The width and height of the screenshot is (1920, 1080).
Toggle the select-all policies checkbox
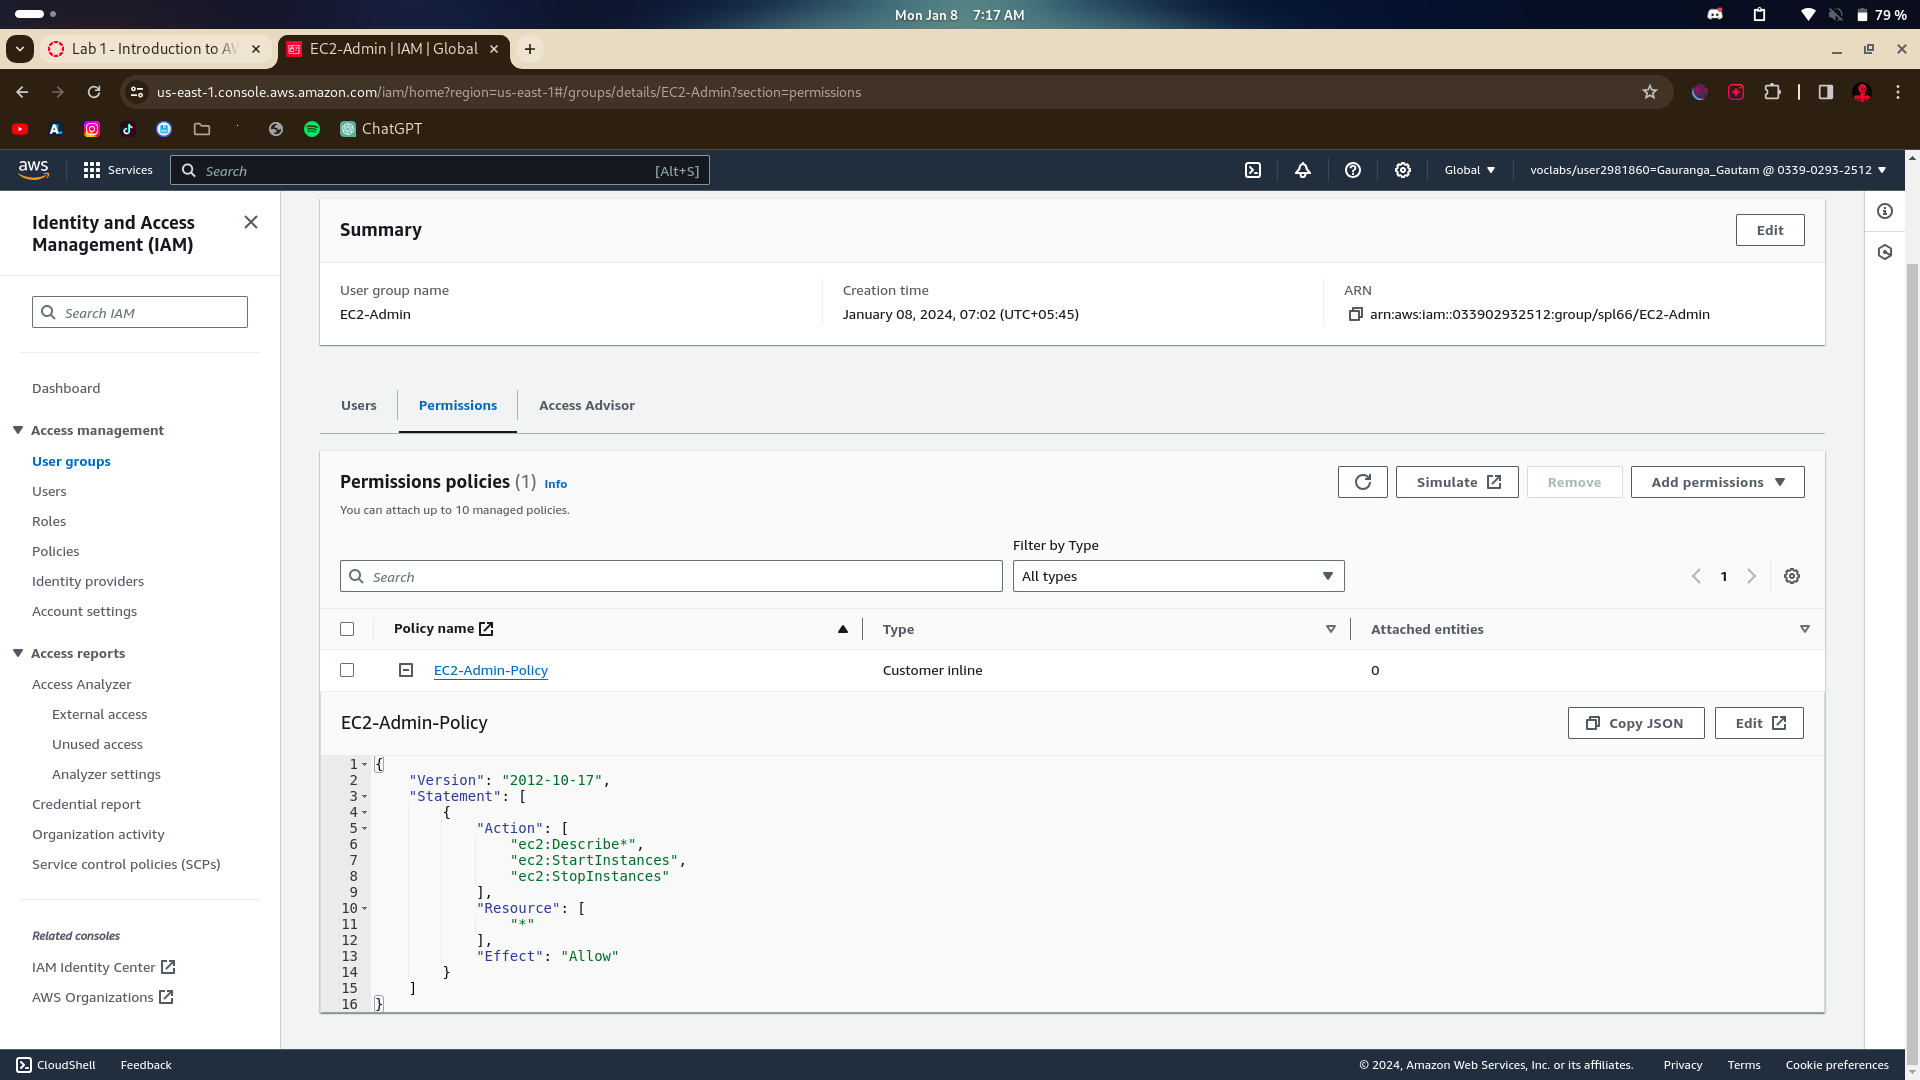tap(347, 629)
